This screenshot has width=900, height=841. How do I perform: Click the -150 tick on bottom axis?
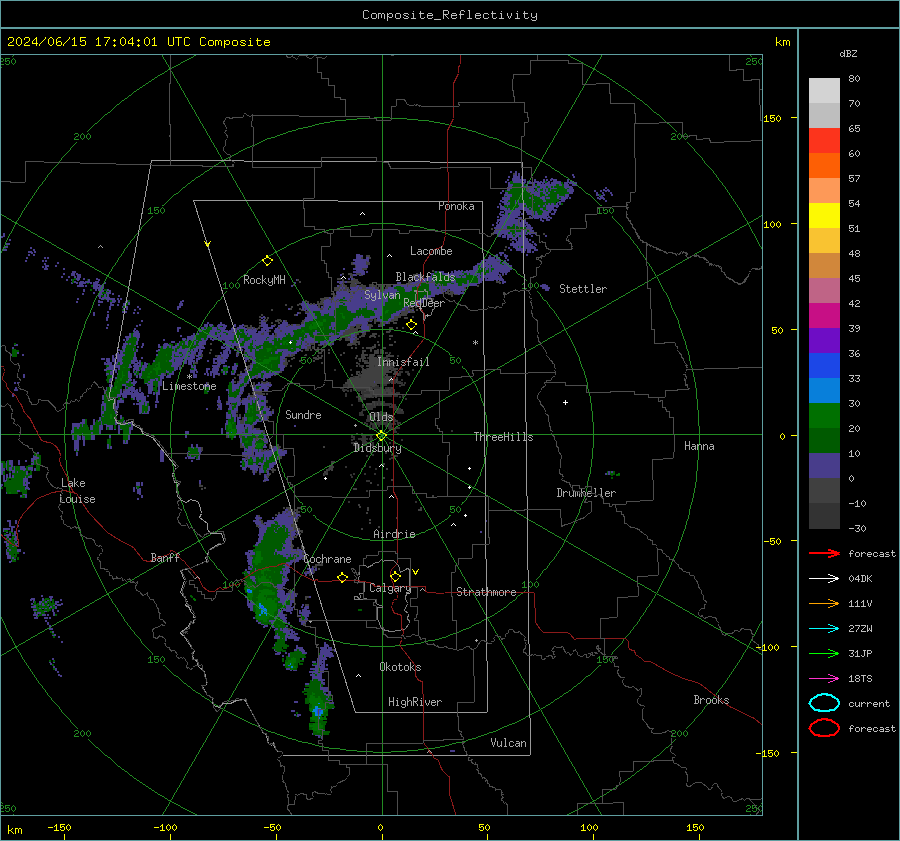[x=59, y=827]
